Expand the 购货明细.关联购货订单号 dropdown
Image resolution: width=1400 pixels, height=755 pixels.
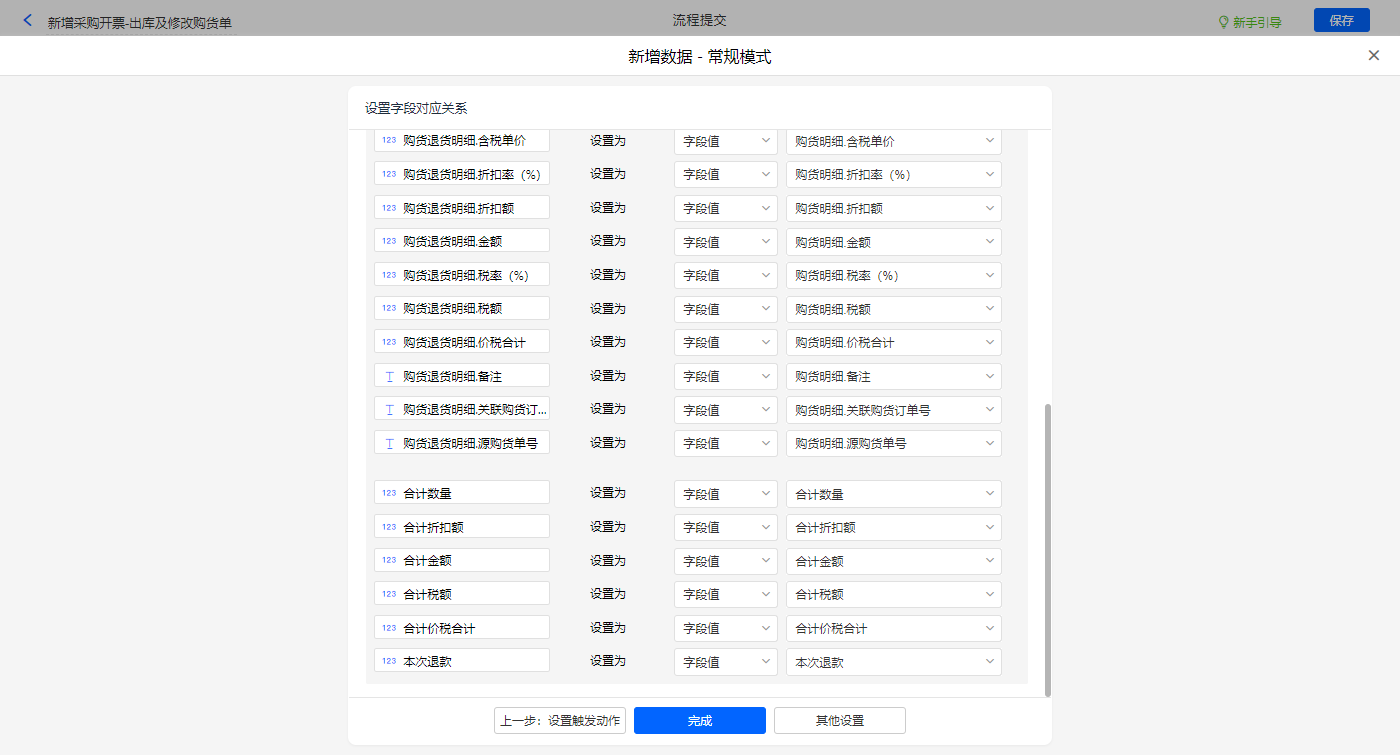point(893,410)
